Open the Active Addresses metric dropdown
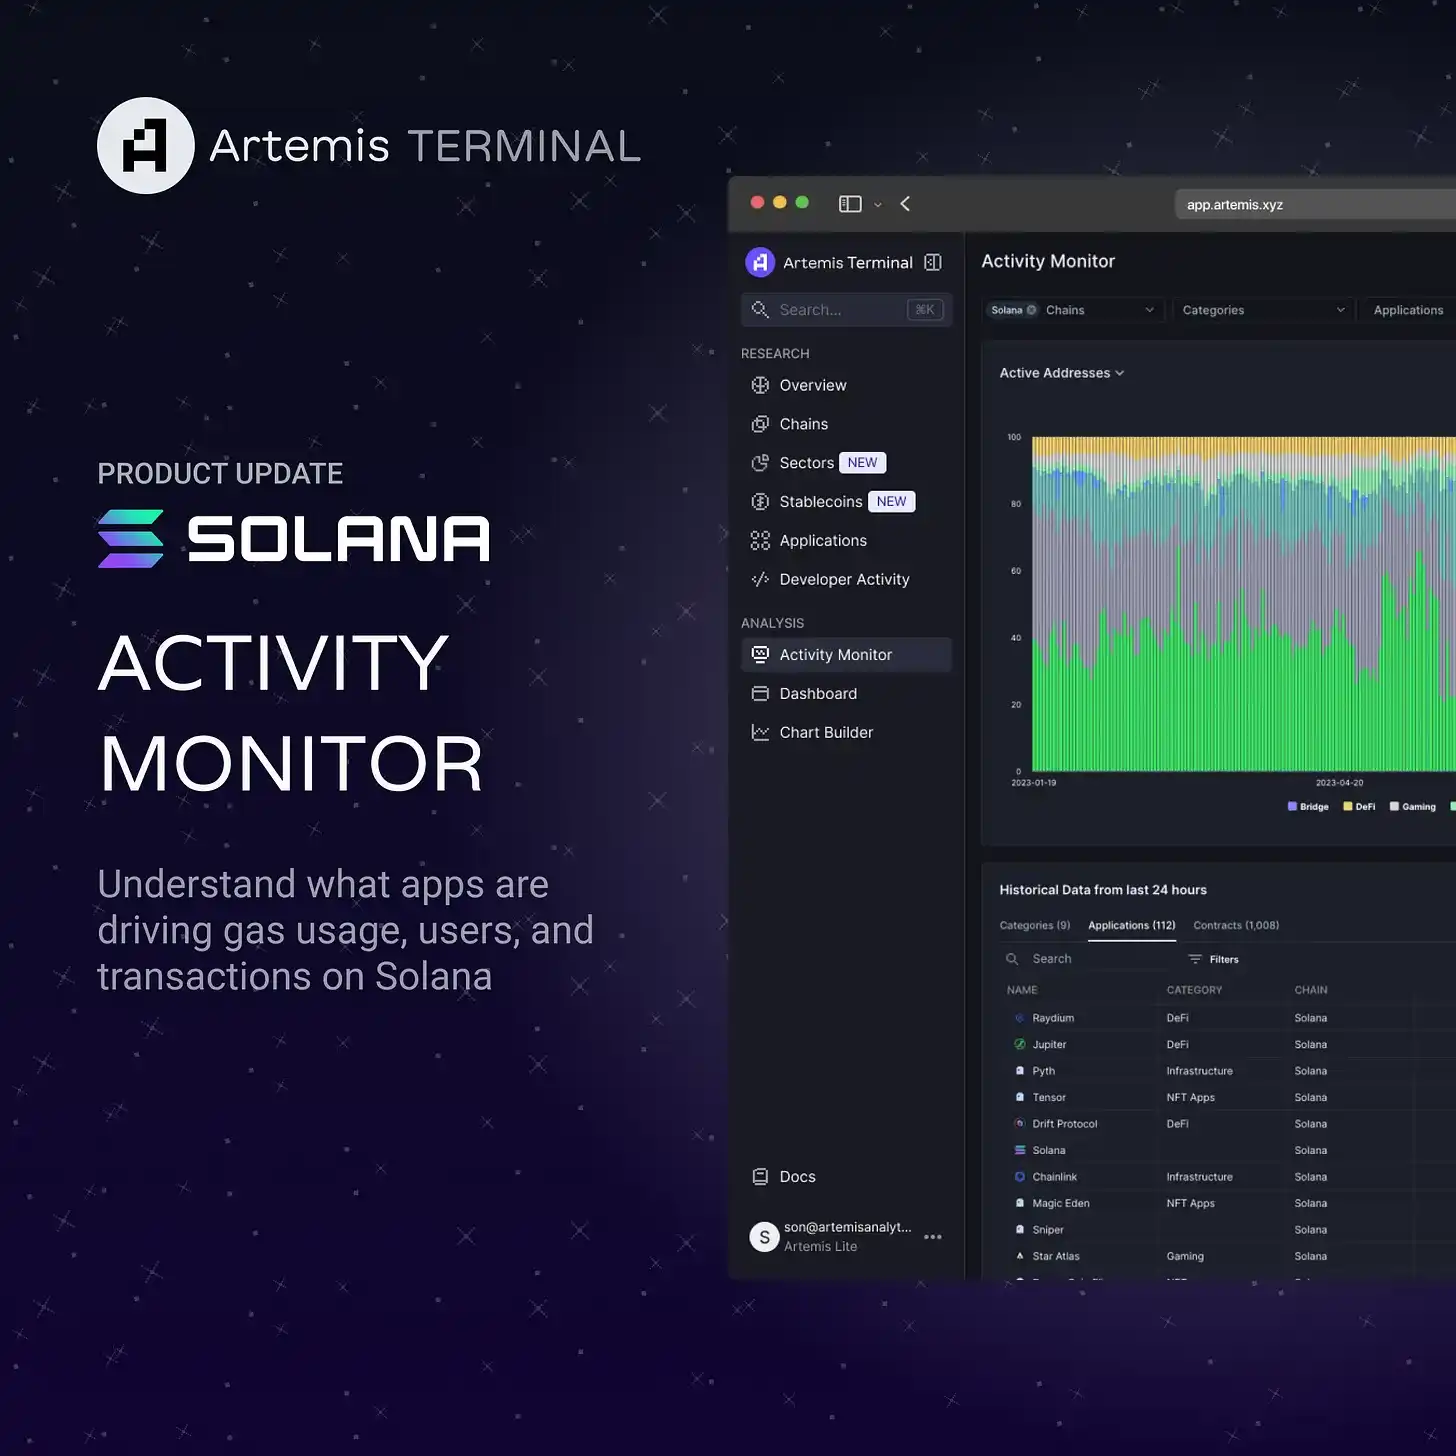Viewport: 1456px width, 1456px height. pos(1062,373)
